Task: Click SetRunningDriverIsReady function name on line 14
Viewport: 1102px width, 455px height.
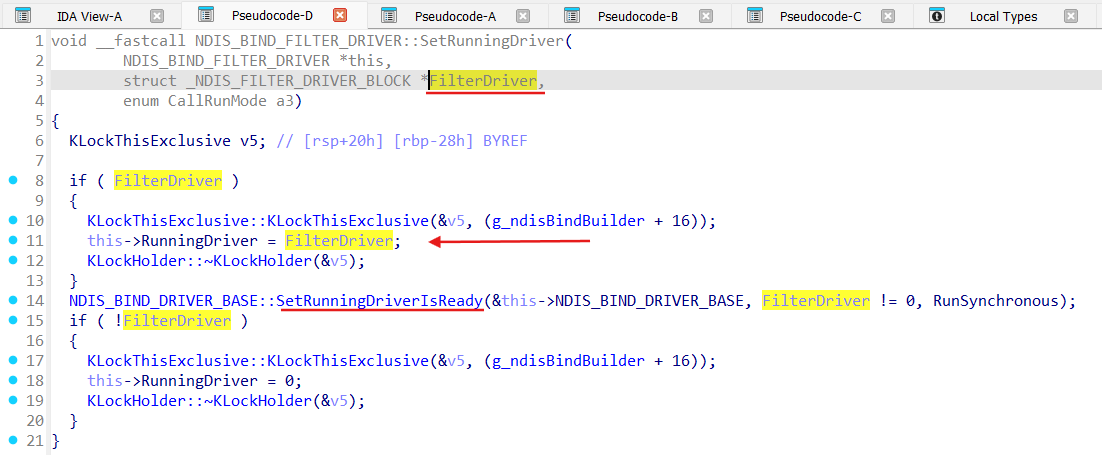Action: coord(380,301)
